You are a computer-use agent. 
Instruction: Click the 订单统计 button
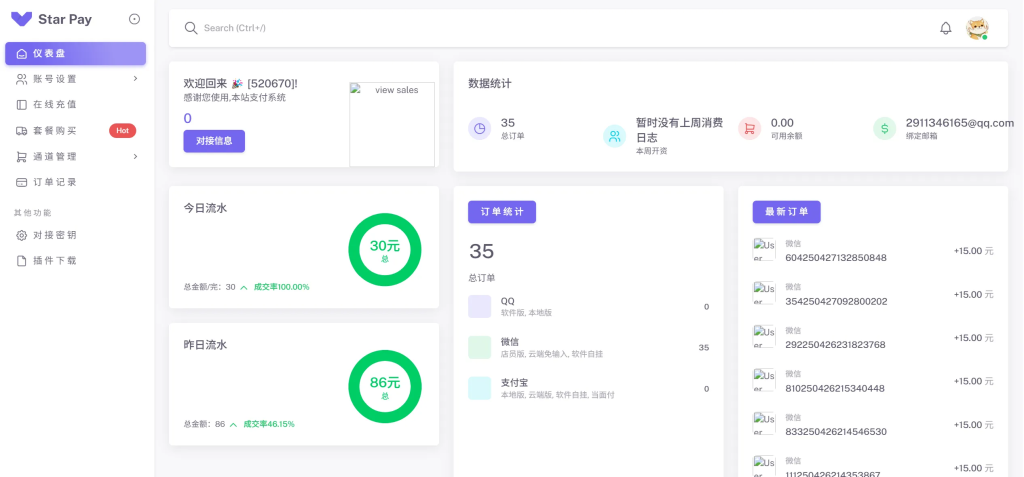click(x=502, y=212)
